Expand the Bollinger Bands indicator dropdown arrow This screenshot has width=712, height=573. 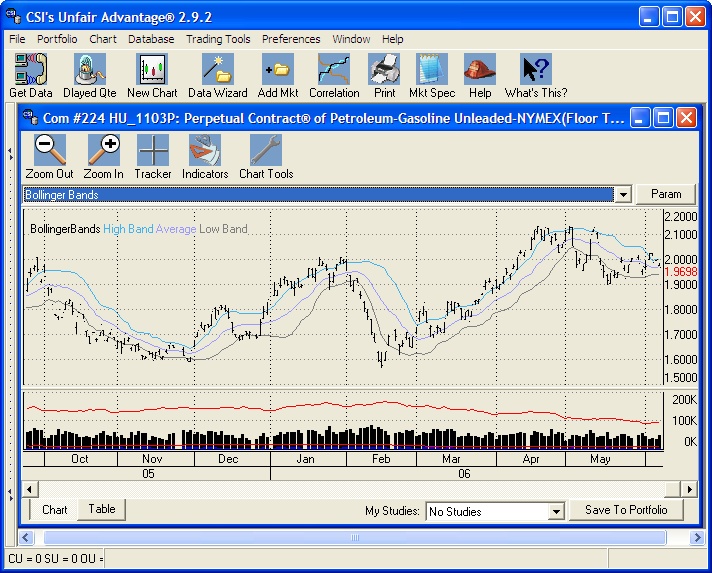[x=623, y=195]
